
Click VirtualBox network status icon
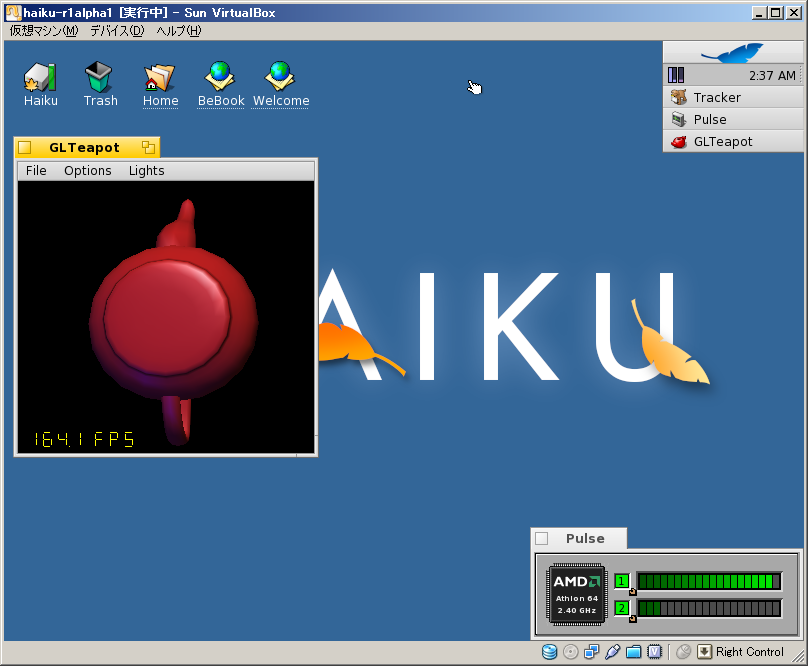pos(592,652)
